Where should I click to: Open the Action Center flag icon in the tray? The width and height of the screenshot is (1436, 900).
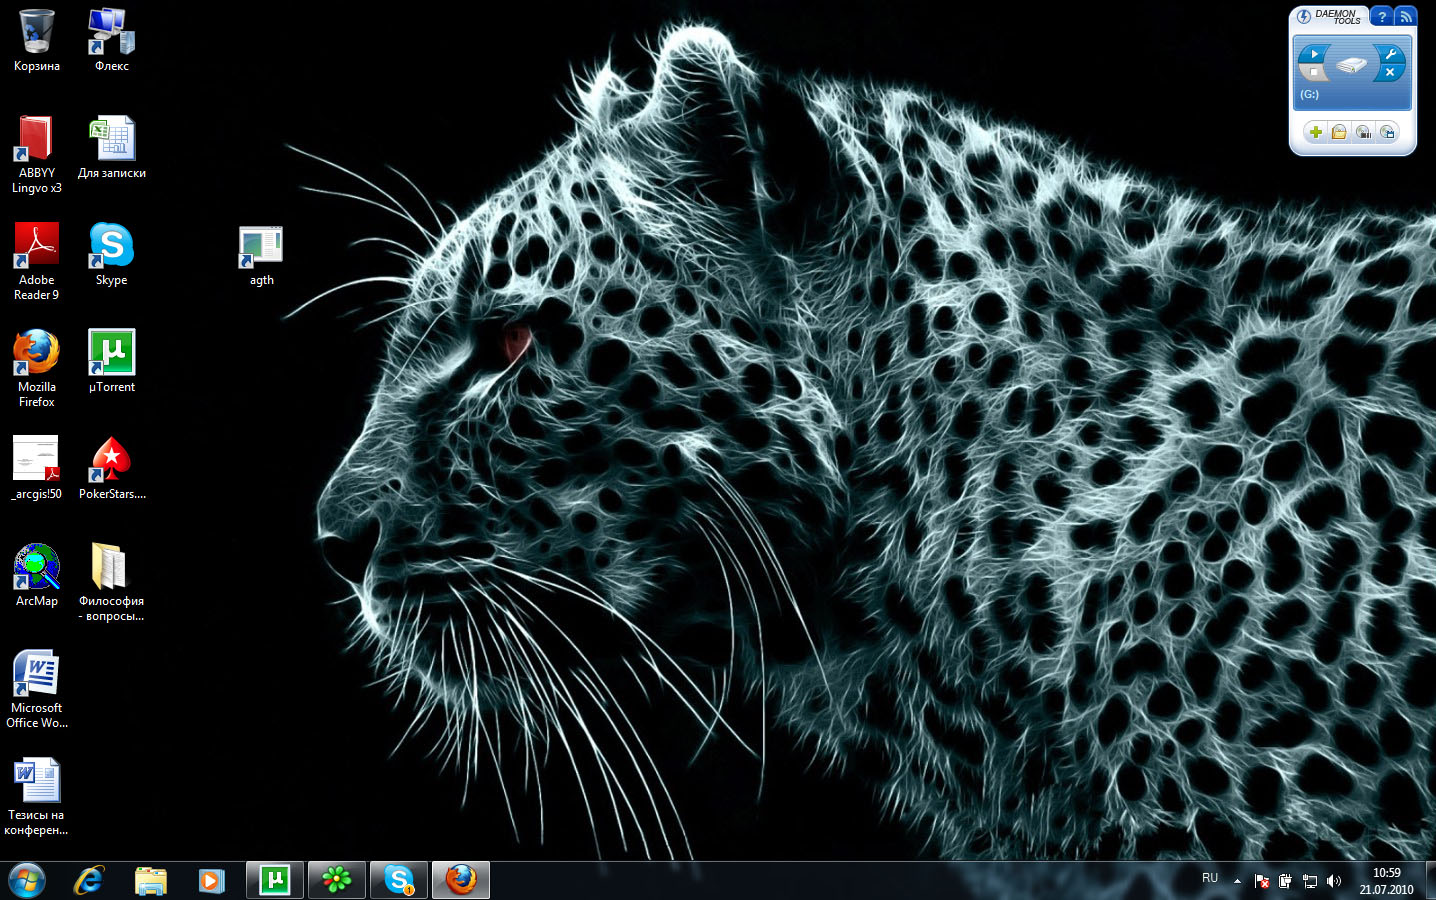(1261, 881)
